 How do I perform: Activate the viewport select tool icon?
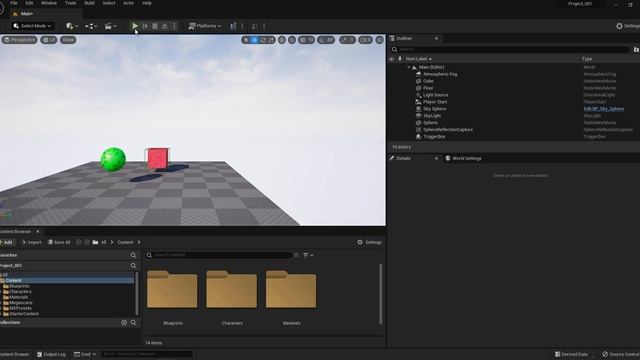pyautogui.click(x=246, y=40)
